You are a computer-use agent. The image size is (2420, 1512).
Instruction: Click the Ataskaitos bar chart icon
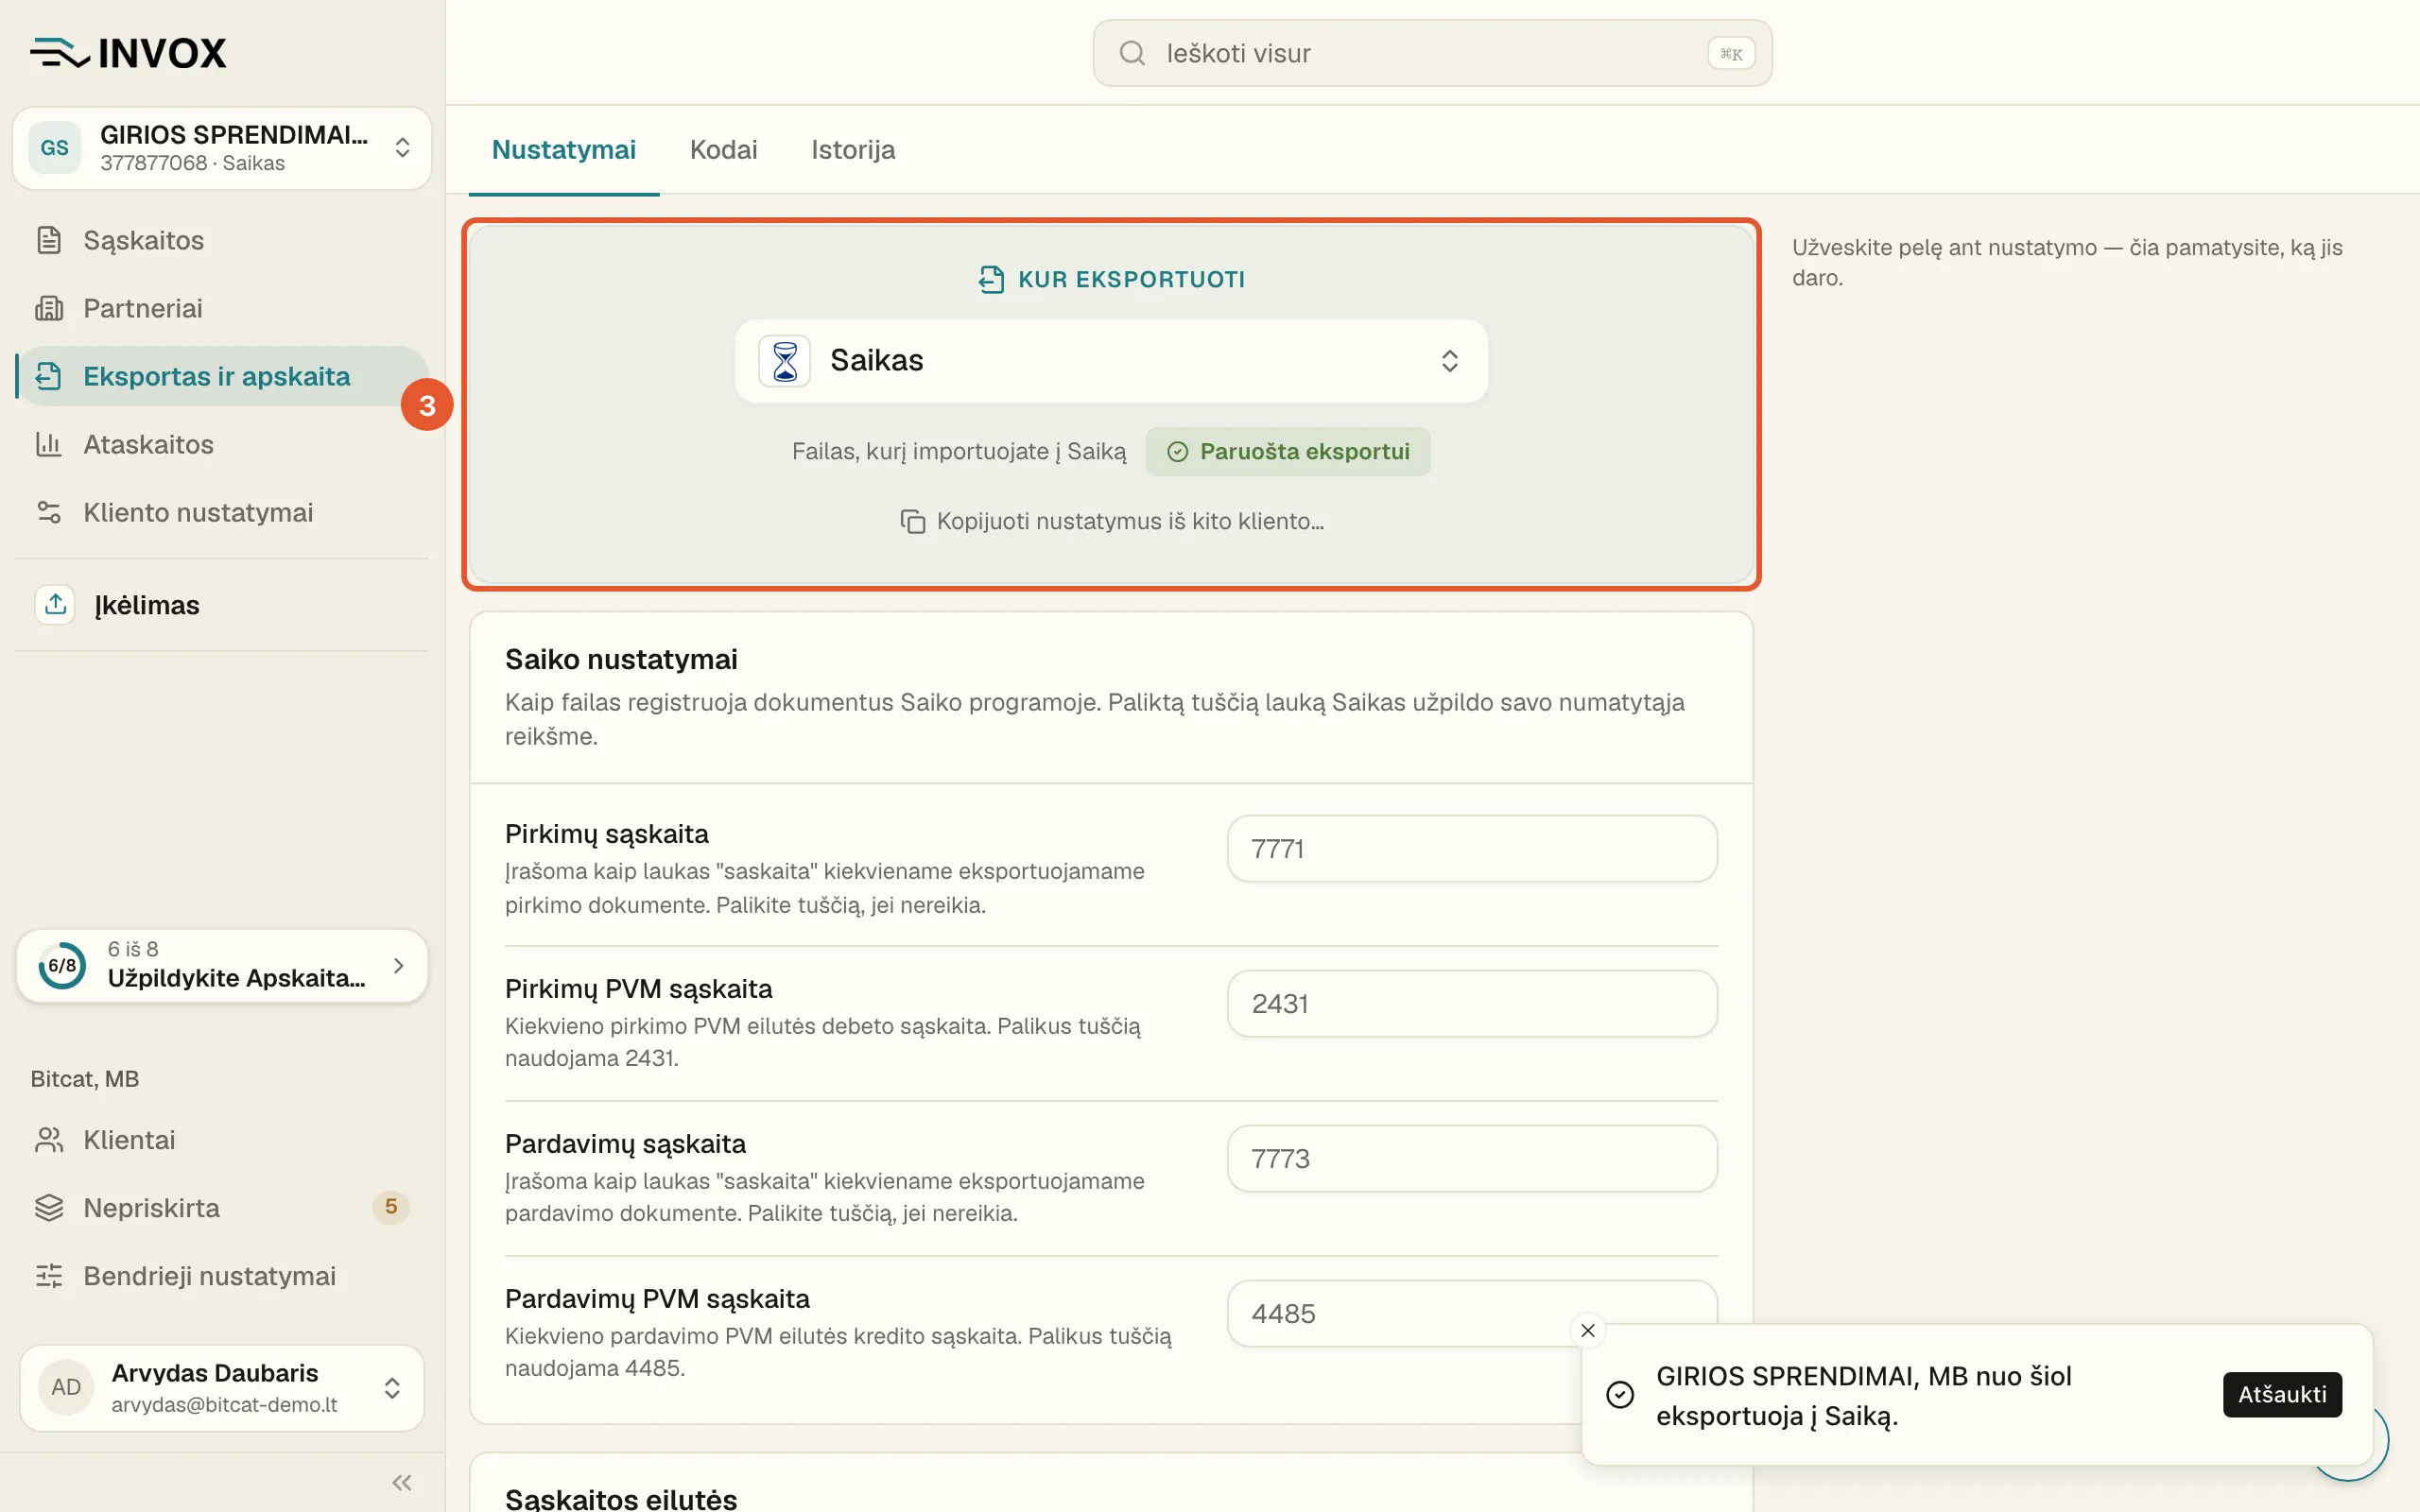[49, 444]
